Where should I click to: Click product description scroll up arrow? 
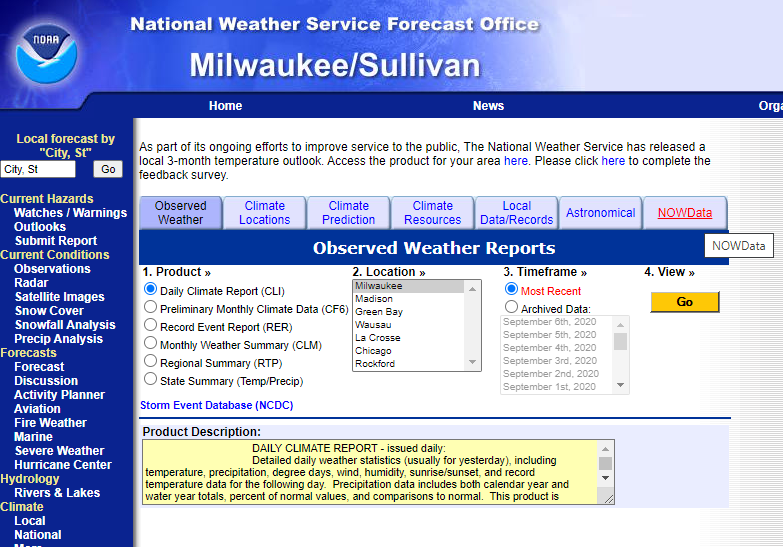[x=605, y=449]
